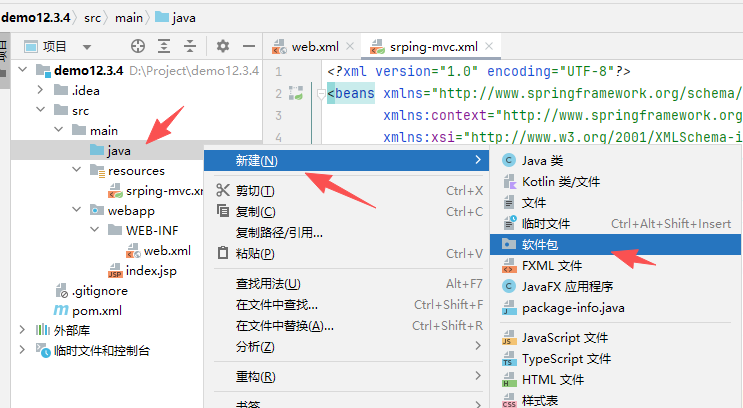Screen dimensions: 743x408
Task: Switch to the srping-mvc.xml tab
Action: tap(434, 47)
